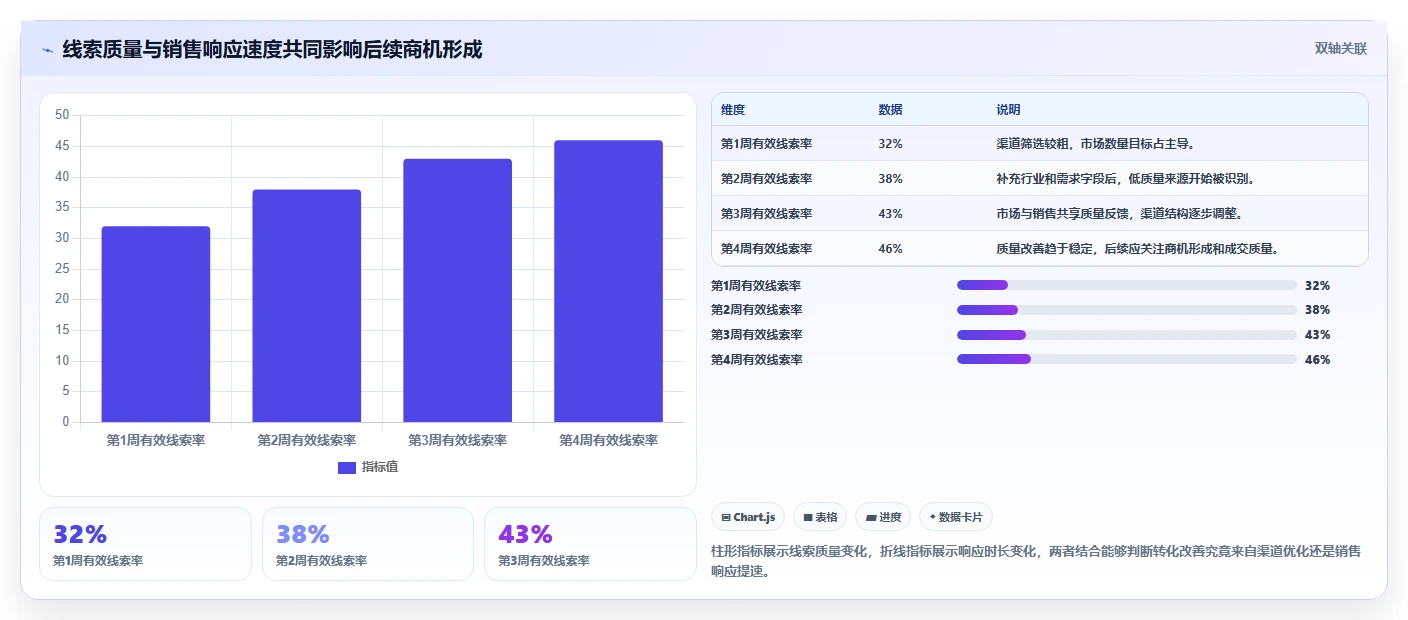This screenshot has height=620, width=1408.
Task: Click the 第3周有效线索率 progress bar
Action: [x=1126, y=335]
